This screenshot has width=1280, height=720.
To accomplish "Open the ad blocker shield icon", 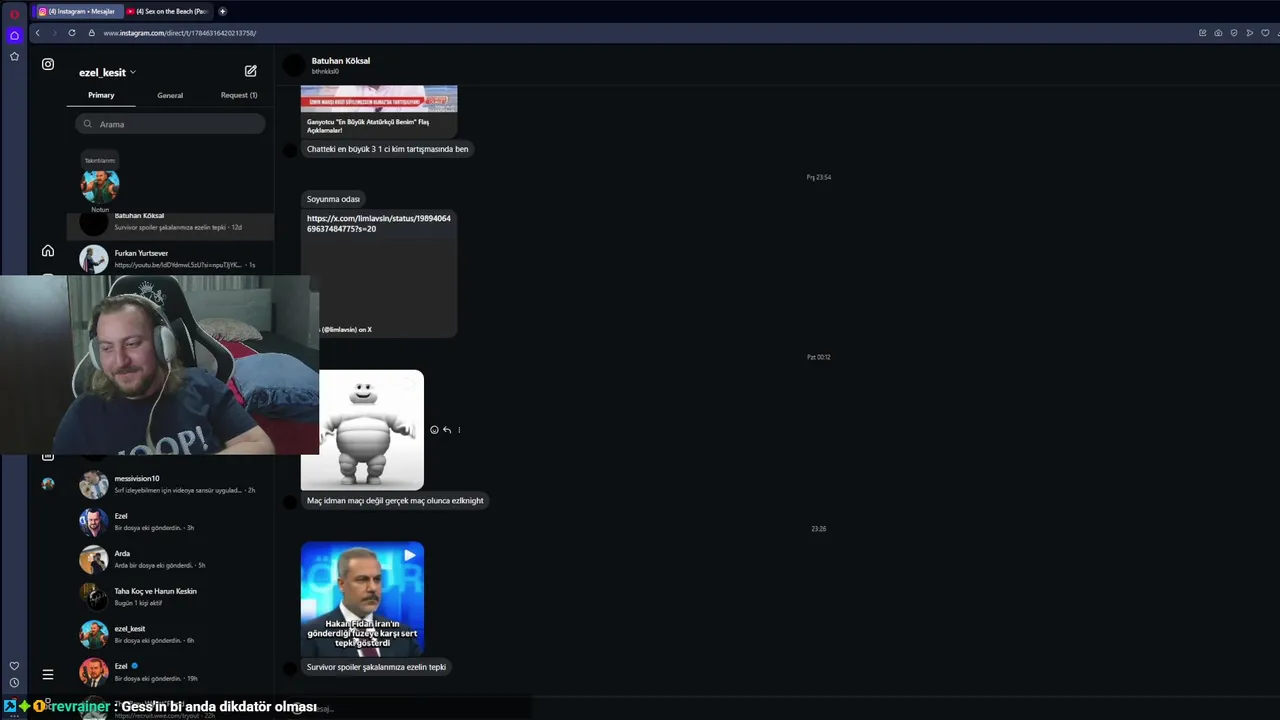I will 1234,33.
